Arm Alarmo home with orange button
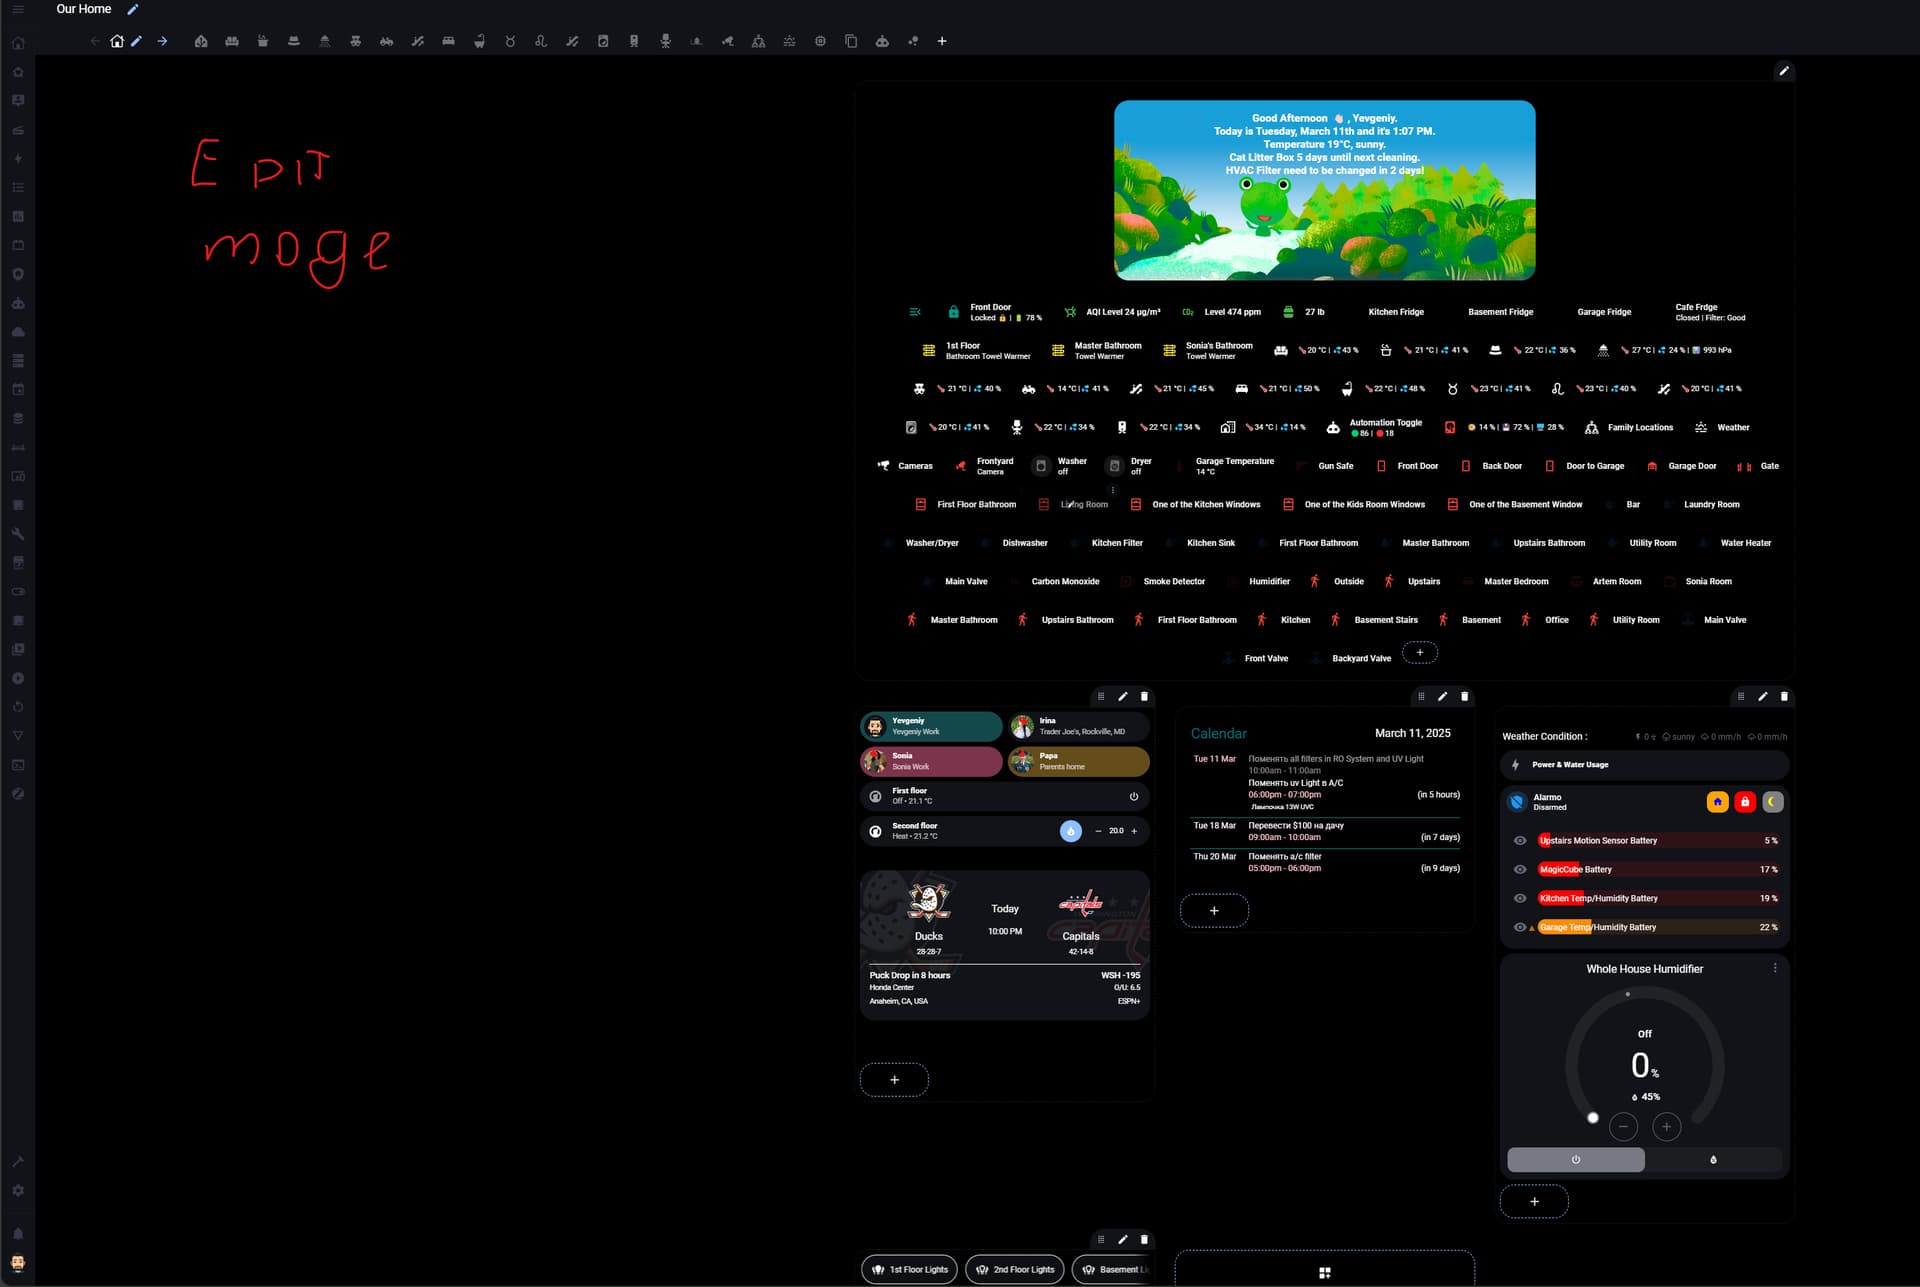1920x1287 pixels. pyautogui.click(x=1717, y=802)
